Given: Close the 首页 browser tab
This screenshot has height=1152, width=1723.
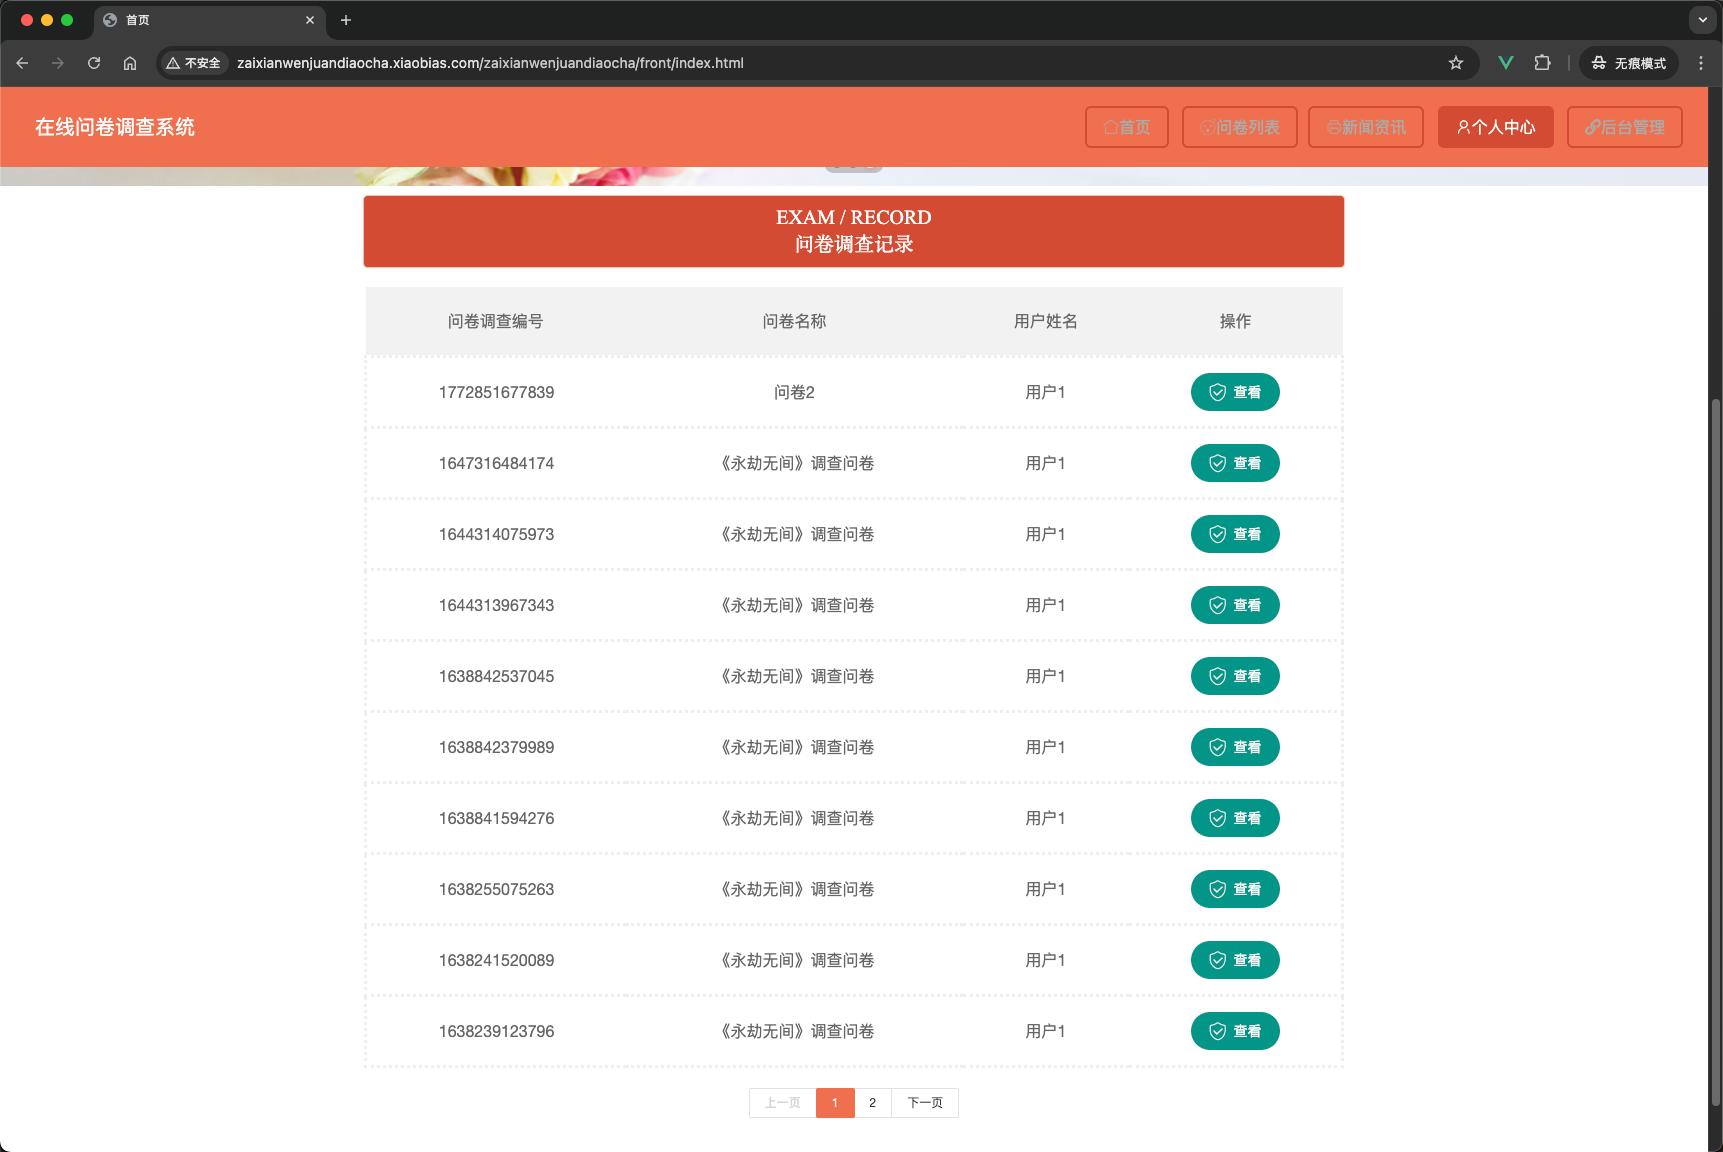Looking at the screenshot, I should tap(310, 20).
